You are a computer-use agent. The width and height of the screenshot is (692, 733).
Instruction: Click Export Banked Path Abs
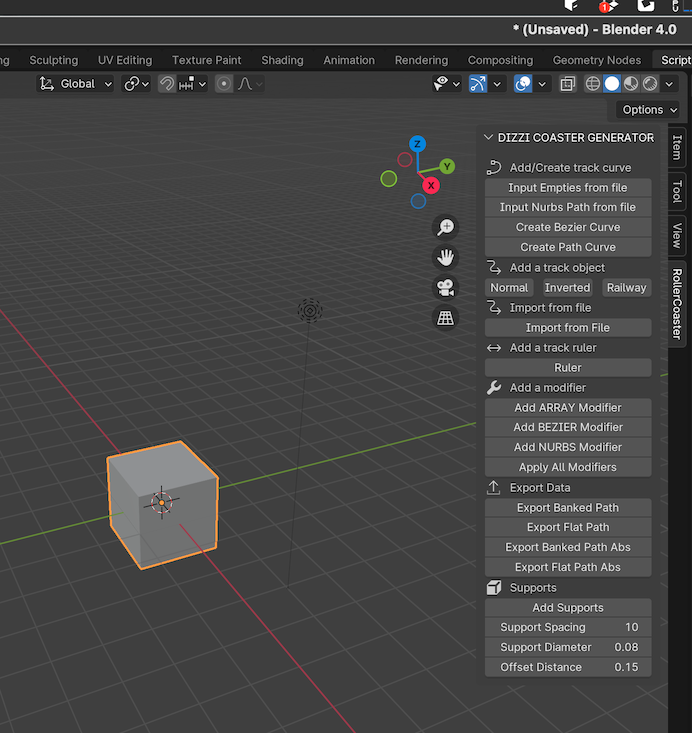[568, 548]
